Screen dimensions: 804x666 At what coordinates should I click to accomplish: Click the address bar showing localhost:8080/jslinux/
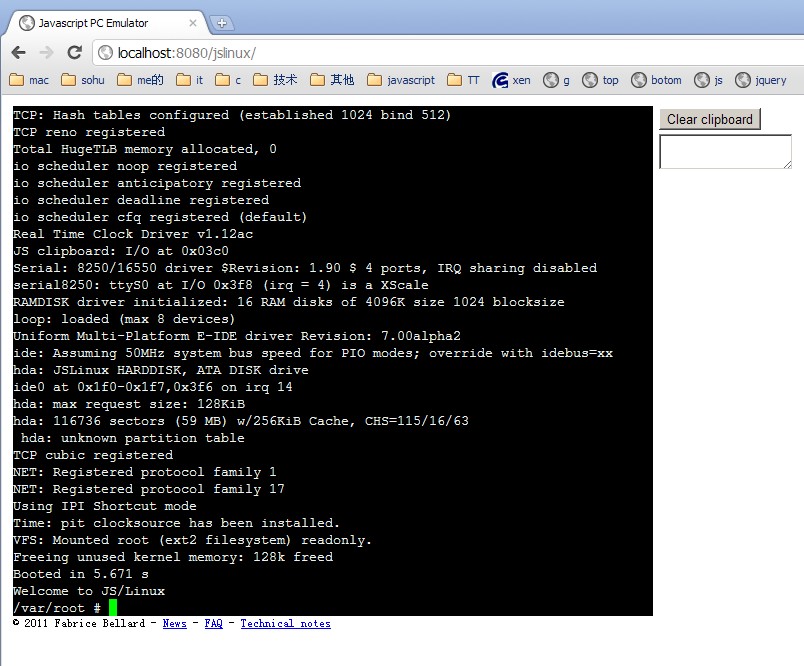point(448,53)
